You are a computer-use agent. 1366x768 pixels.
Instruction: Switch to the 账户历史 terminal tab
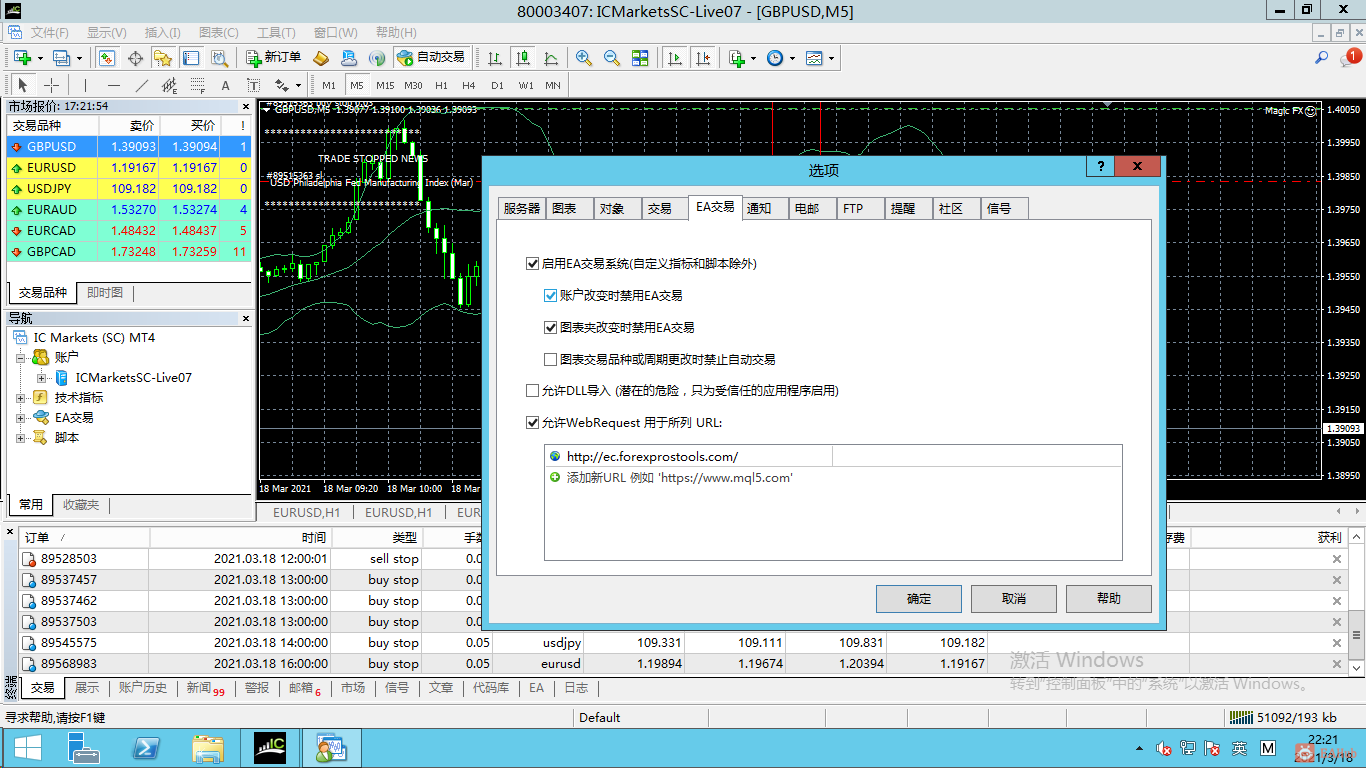(143, 688)
